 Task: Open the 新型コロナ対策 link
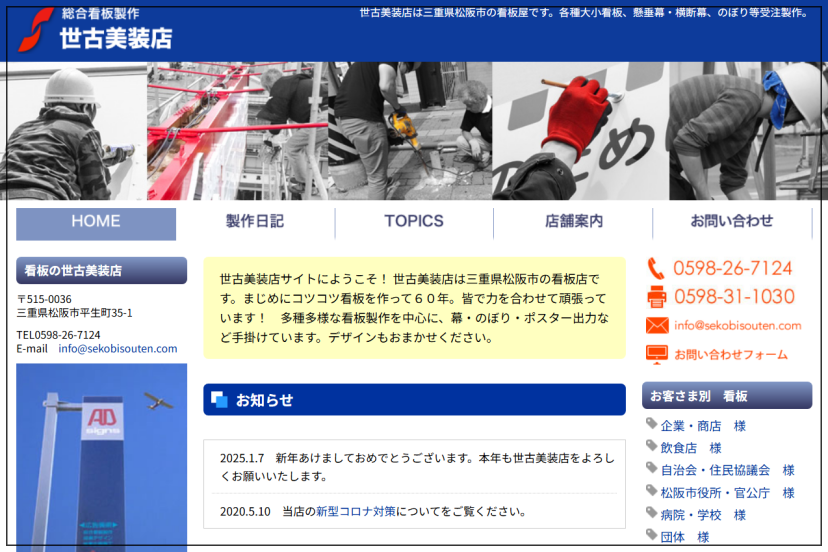(x=355, y=511)
